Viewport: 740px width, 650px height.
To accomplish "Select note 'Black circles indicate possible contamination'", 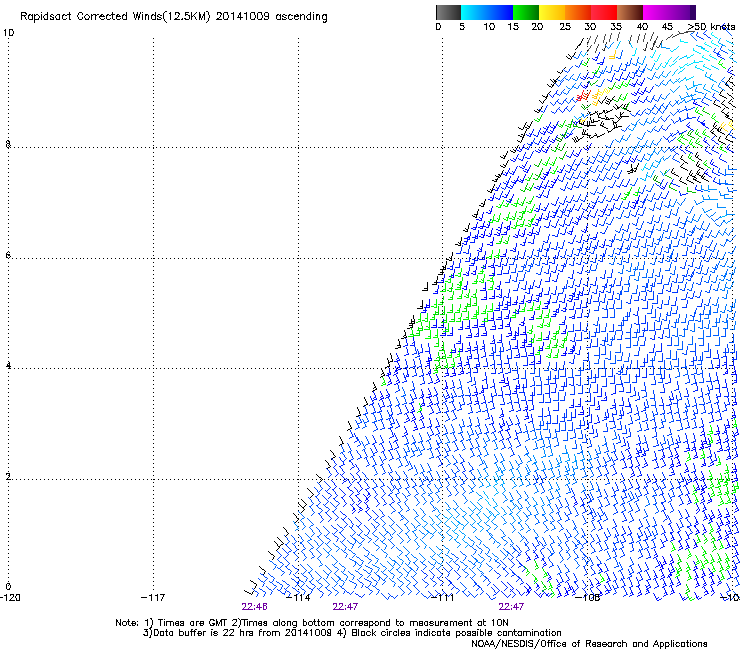I will tap(456, 633).
